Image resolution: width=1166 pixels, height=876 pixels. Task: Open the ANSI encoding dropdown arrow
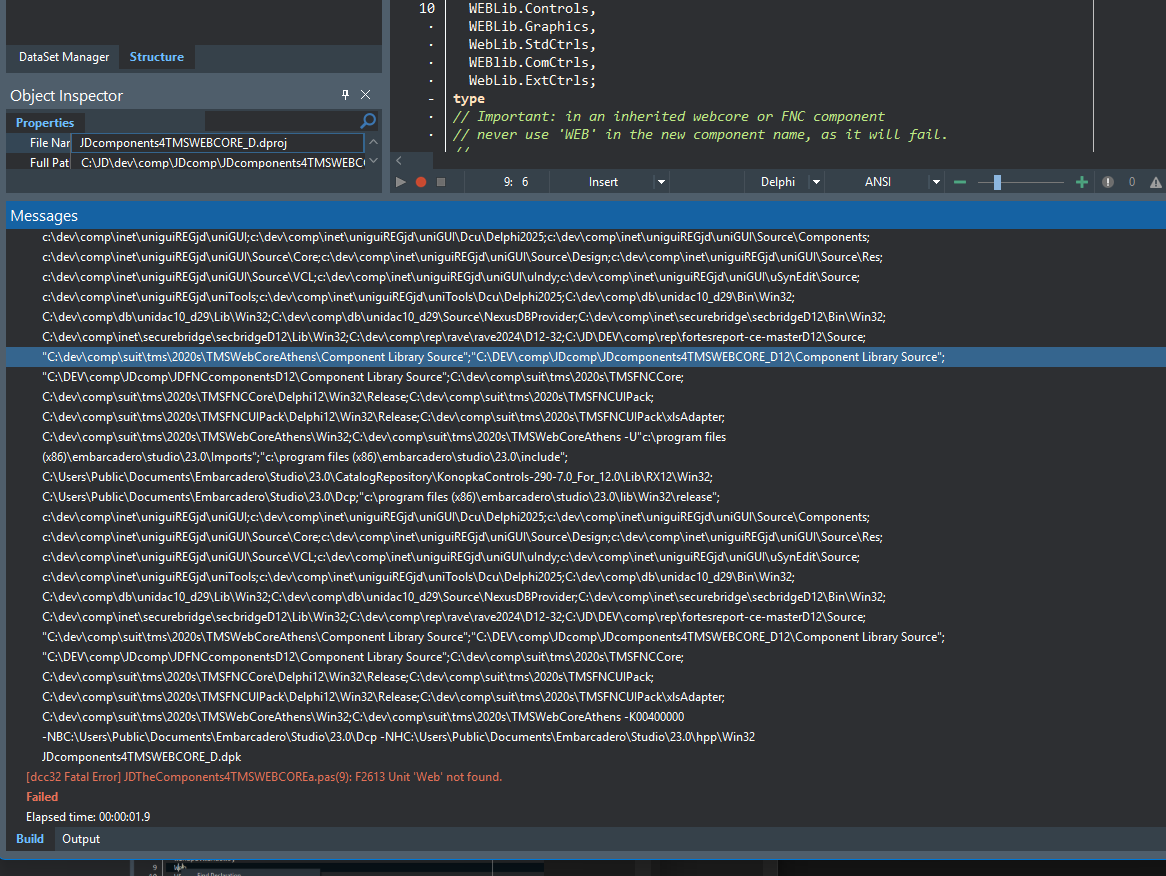[936, 182]
